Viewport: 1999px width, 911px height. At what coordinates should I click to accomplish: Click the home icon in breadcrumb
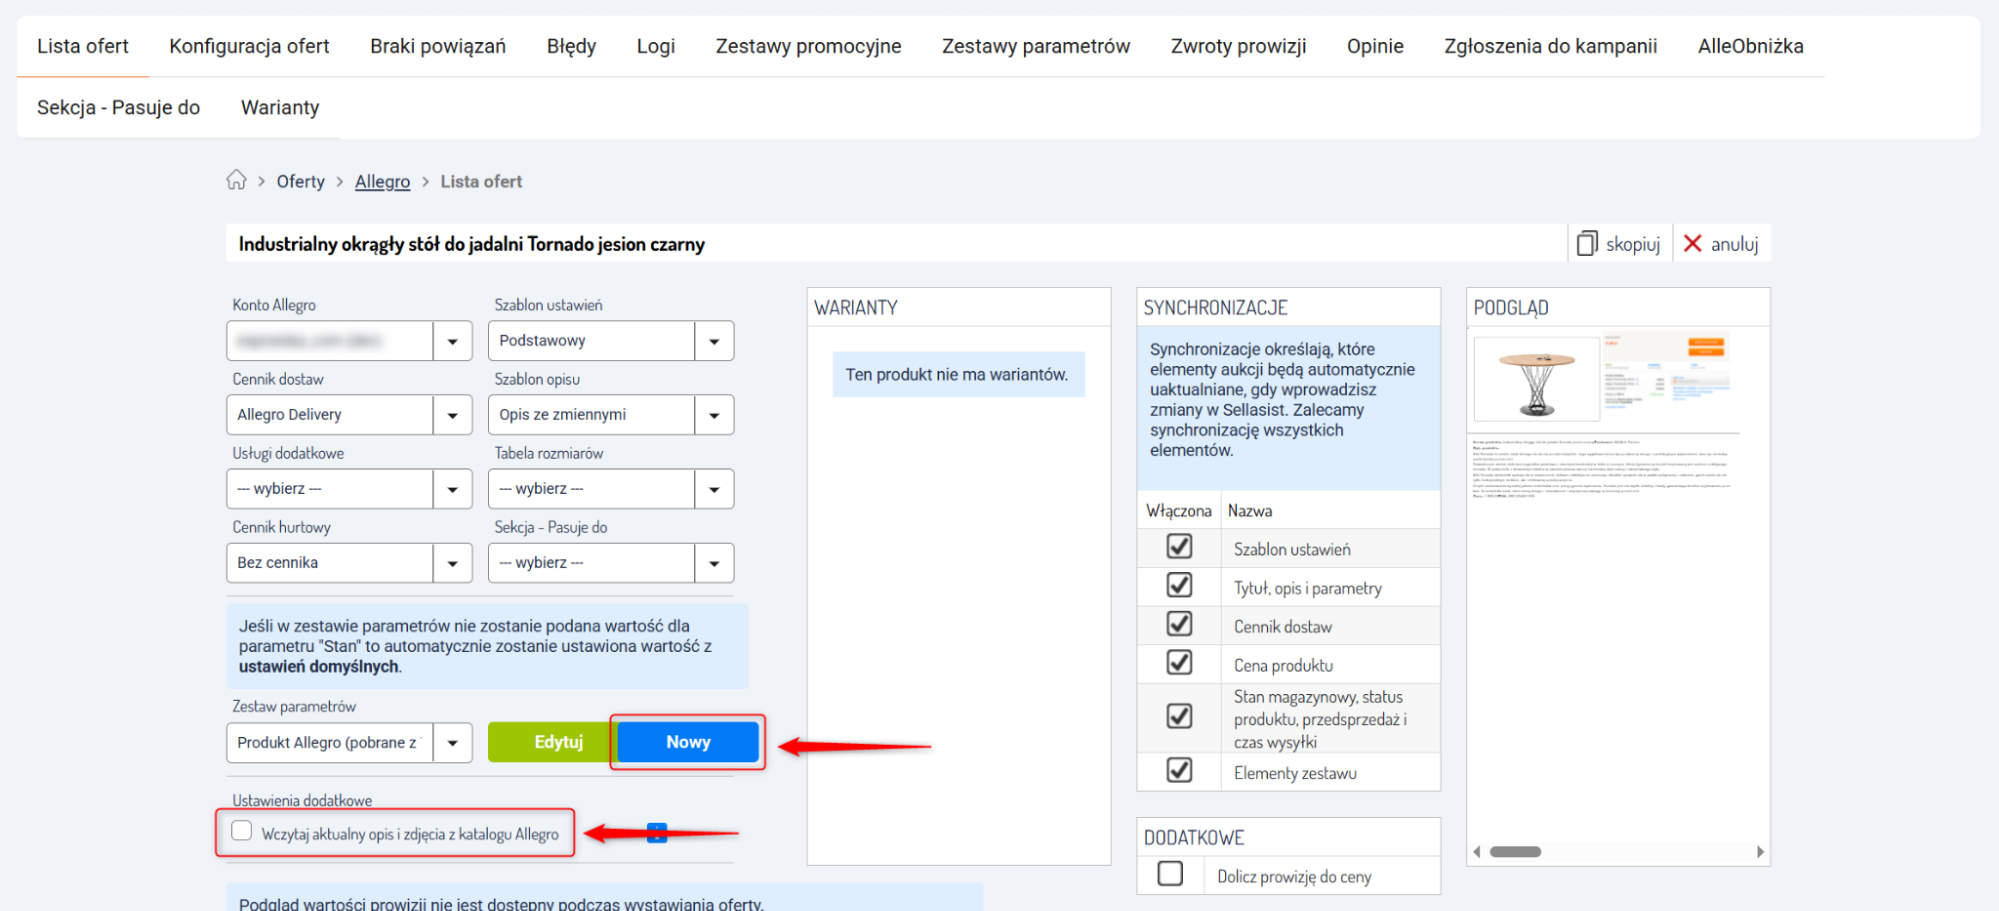click(x=236, y=180)
